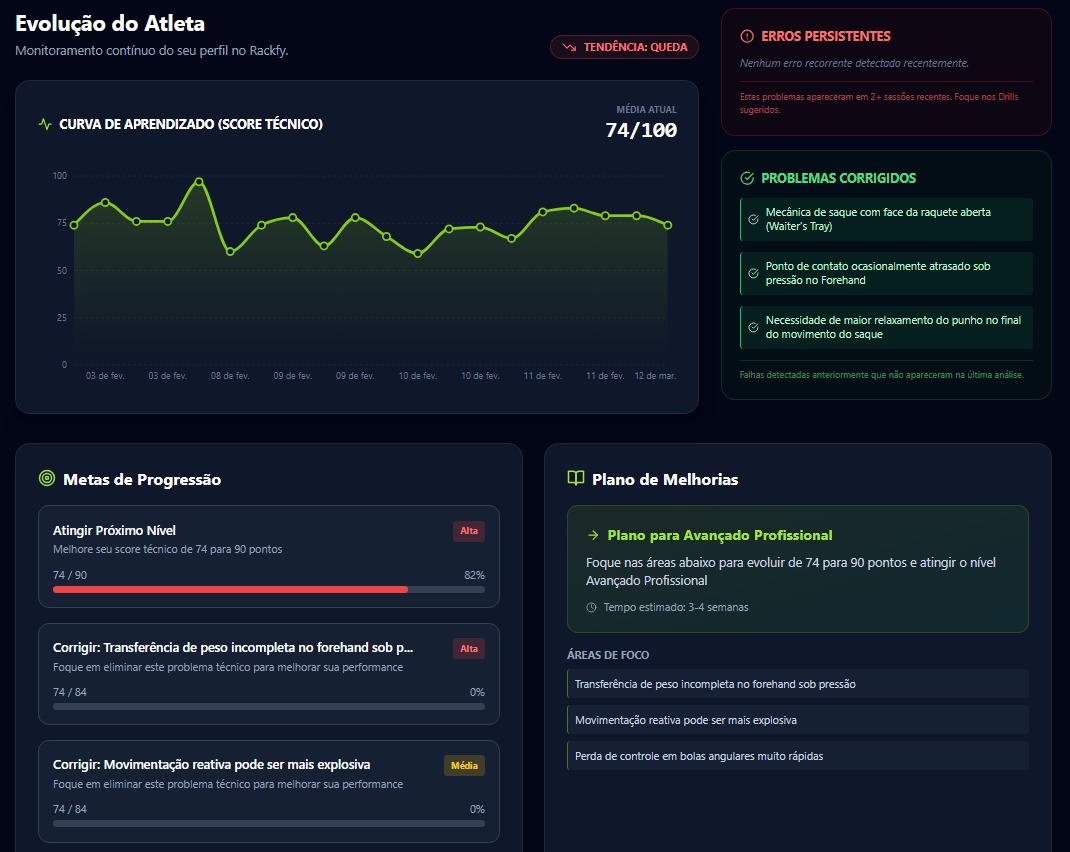Click the red 74 / 90 progress bar

tap(230, 590)
